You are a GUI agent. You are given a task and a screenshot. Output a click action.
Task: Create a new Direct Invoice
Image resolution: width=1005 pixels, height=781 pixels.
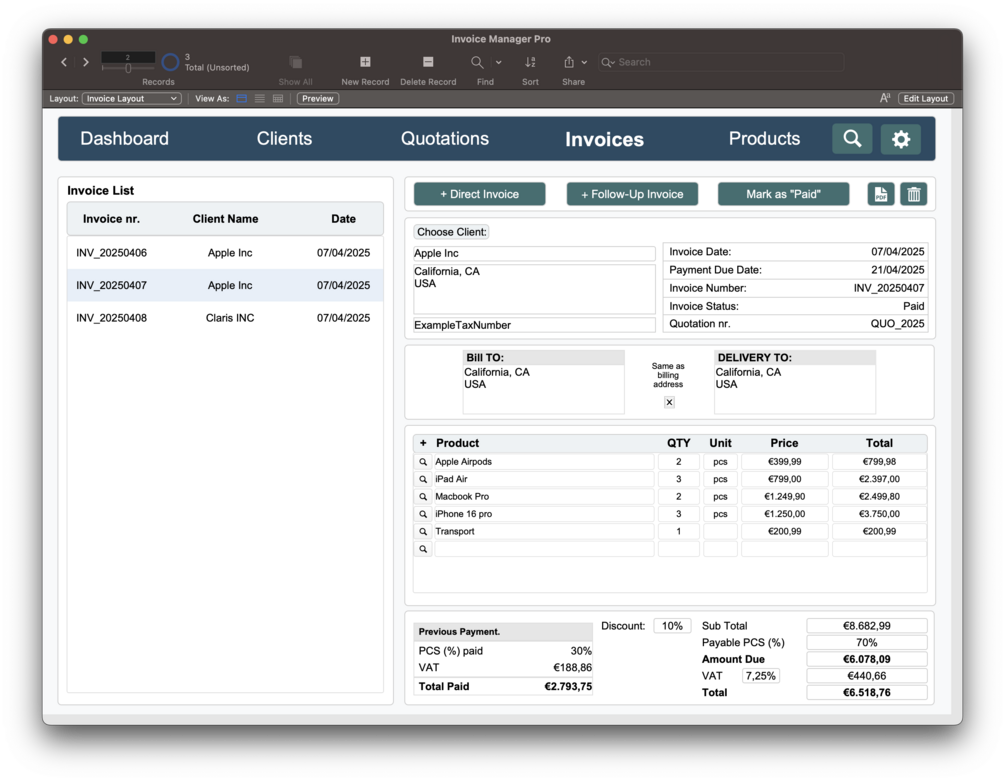[x=479, y=194]
